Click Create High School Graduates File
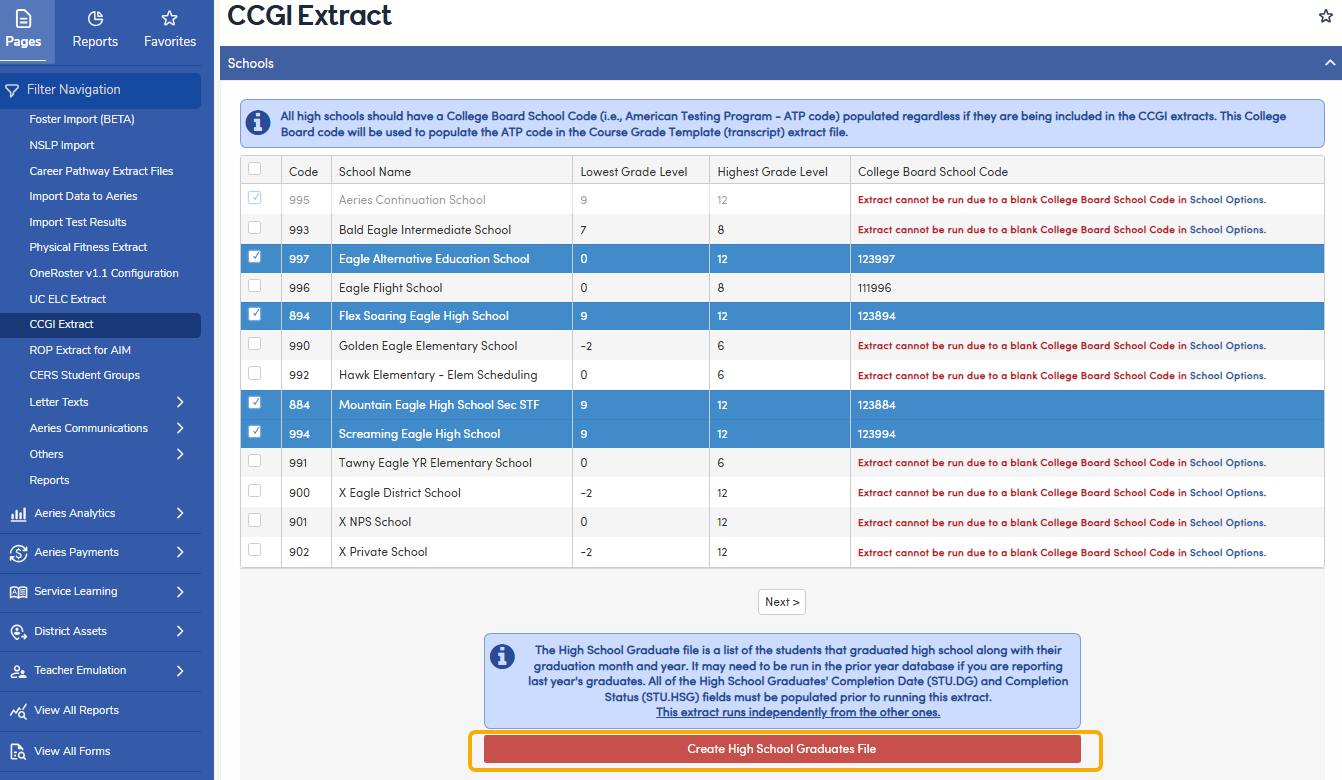 [782, 749]
